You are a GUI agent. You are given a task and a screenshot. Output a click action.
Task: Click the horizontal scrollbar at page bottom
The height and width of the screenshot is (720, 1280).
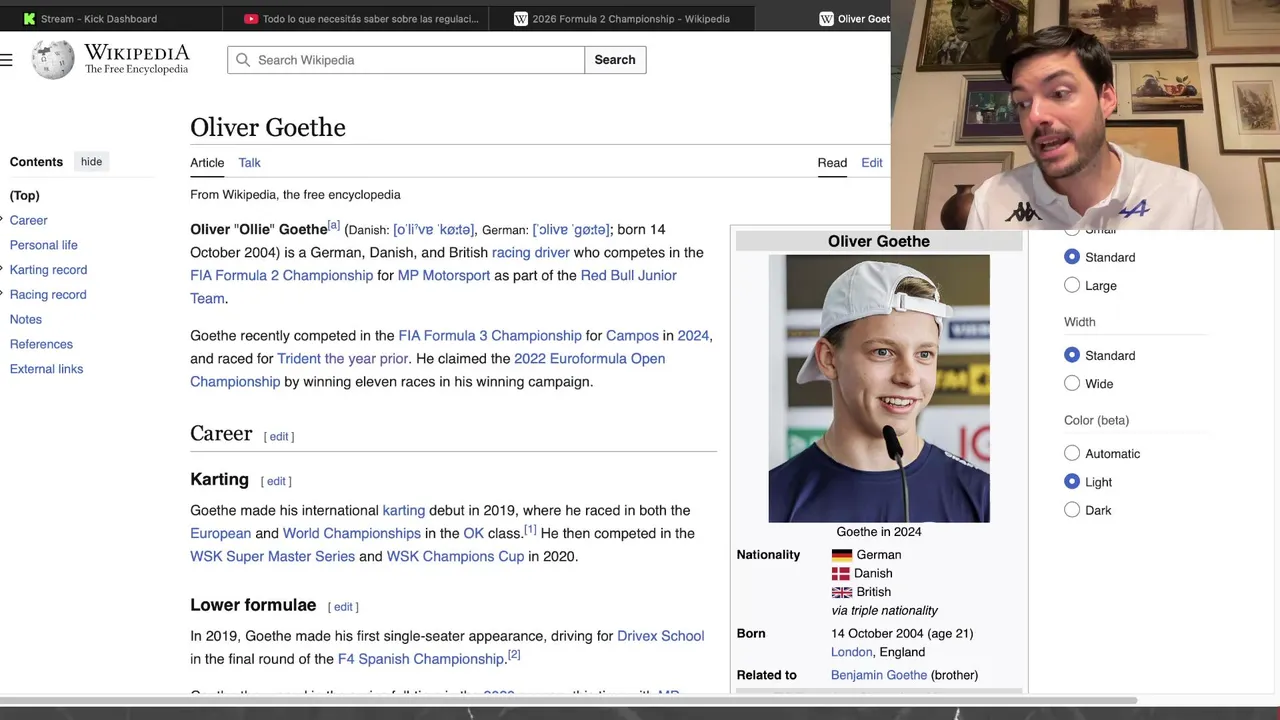[x=568, y=700]
